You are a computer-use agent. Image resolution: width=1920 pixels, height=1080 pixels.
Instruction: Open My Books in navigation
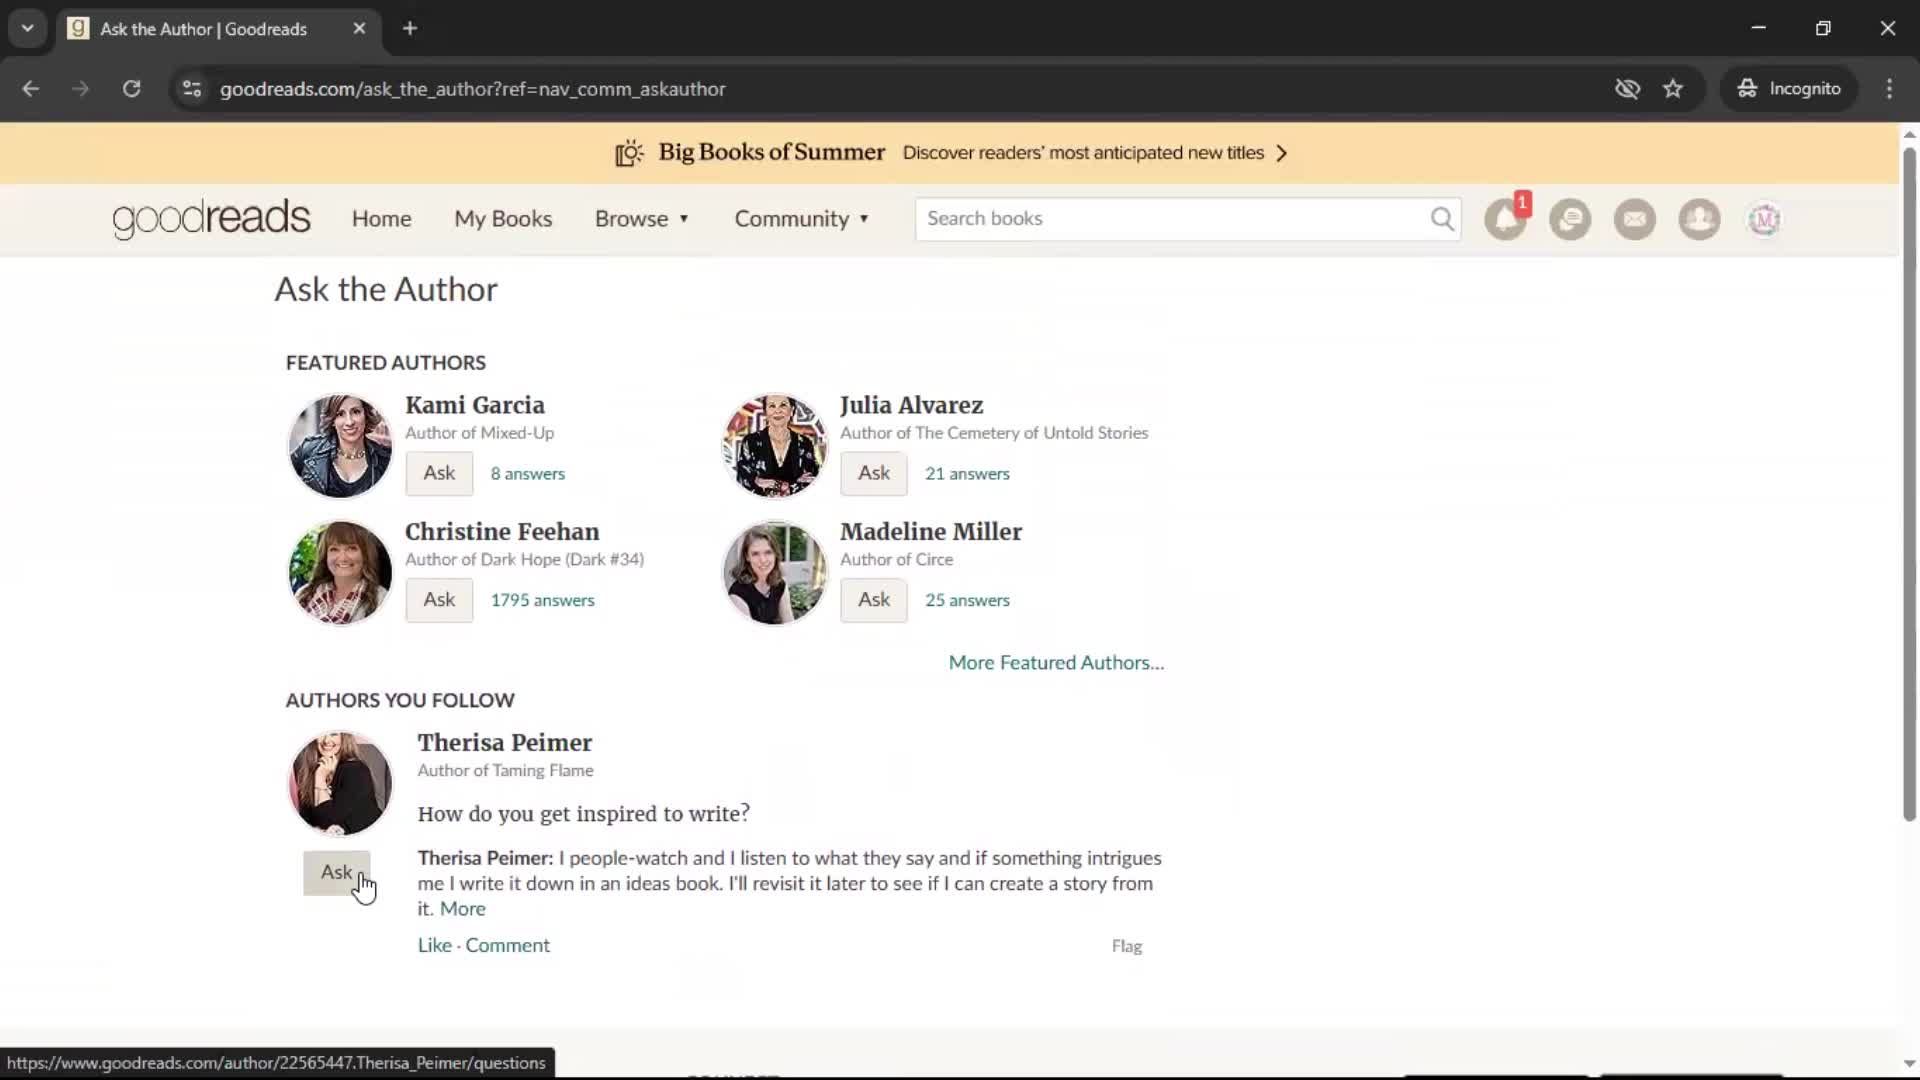click(x=503, y=219)
